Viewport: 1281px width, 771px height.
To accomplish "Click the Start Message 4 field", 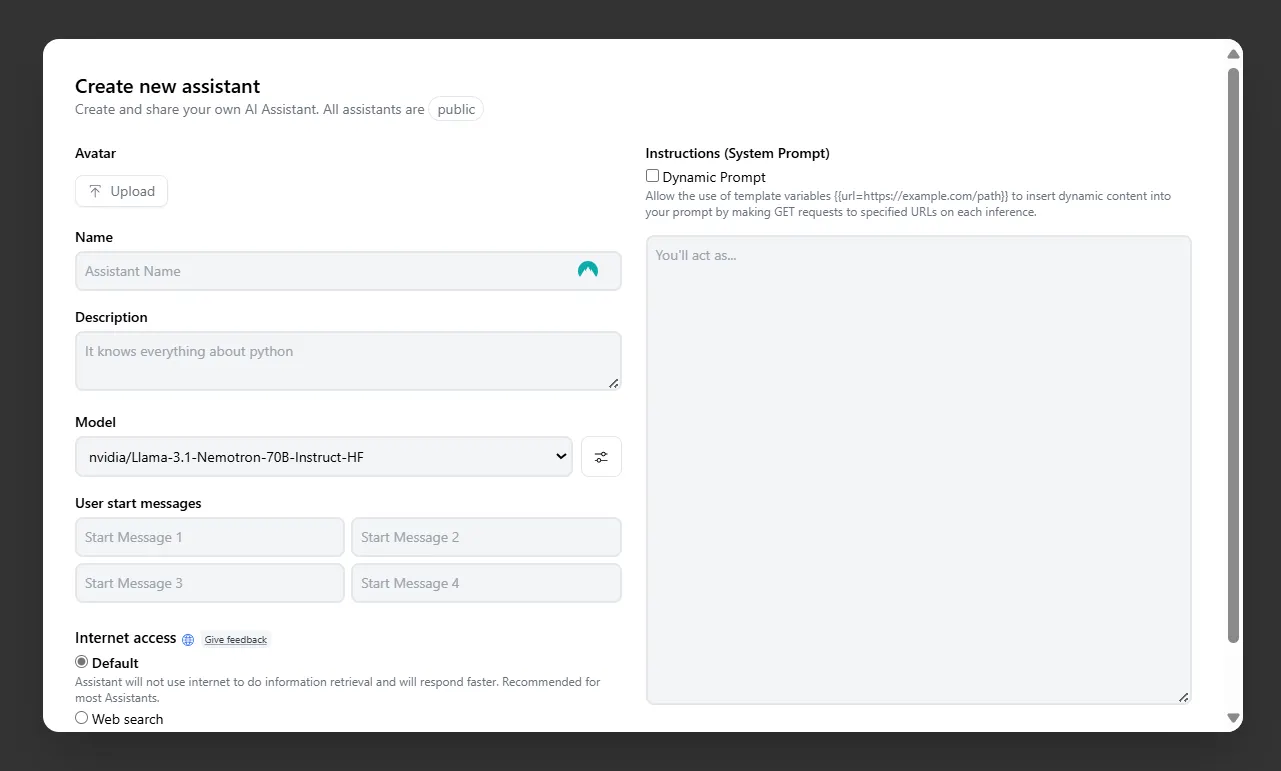I will pos(486,583).
